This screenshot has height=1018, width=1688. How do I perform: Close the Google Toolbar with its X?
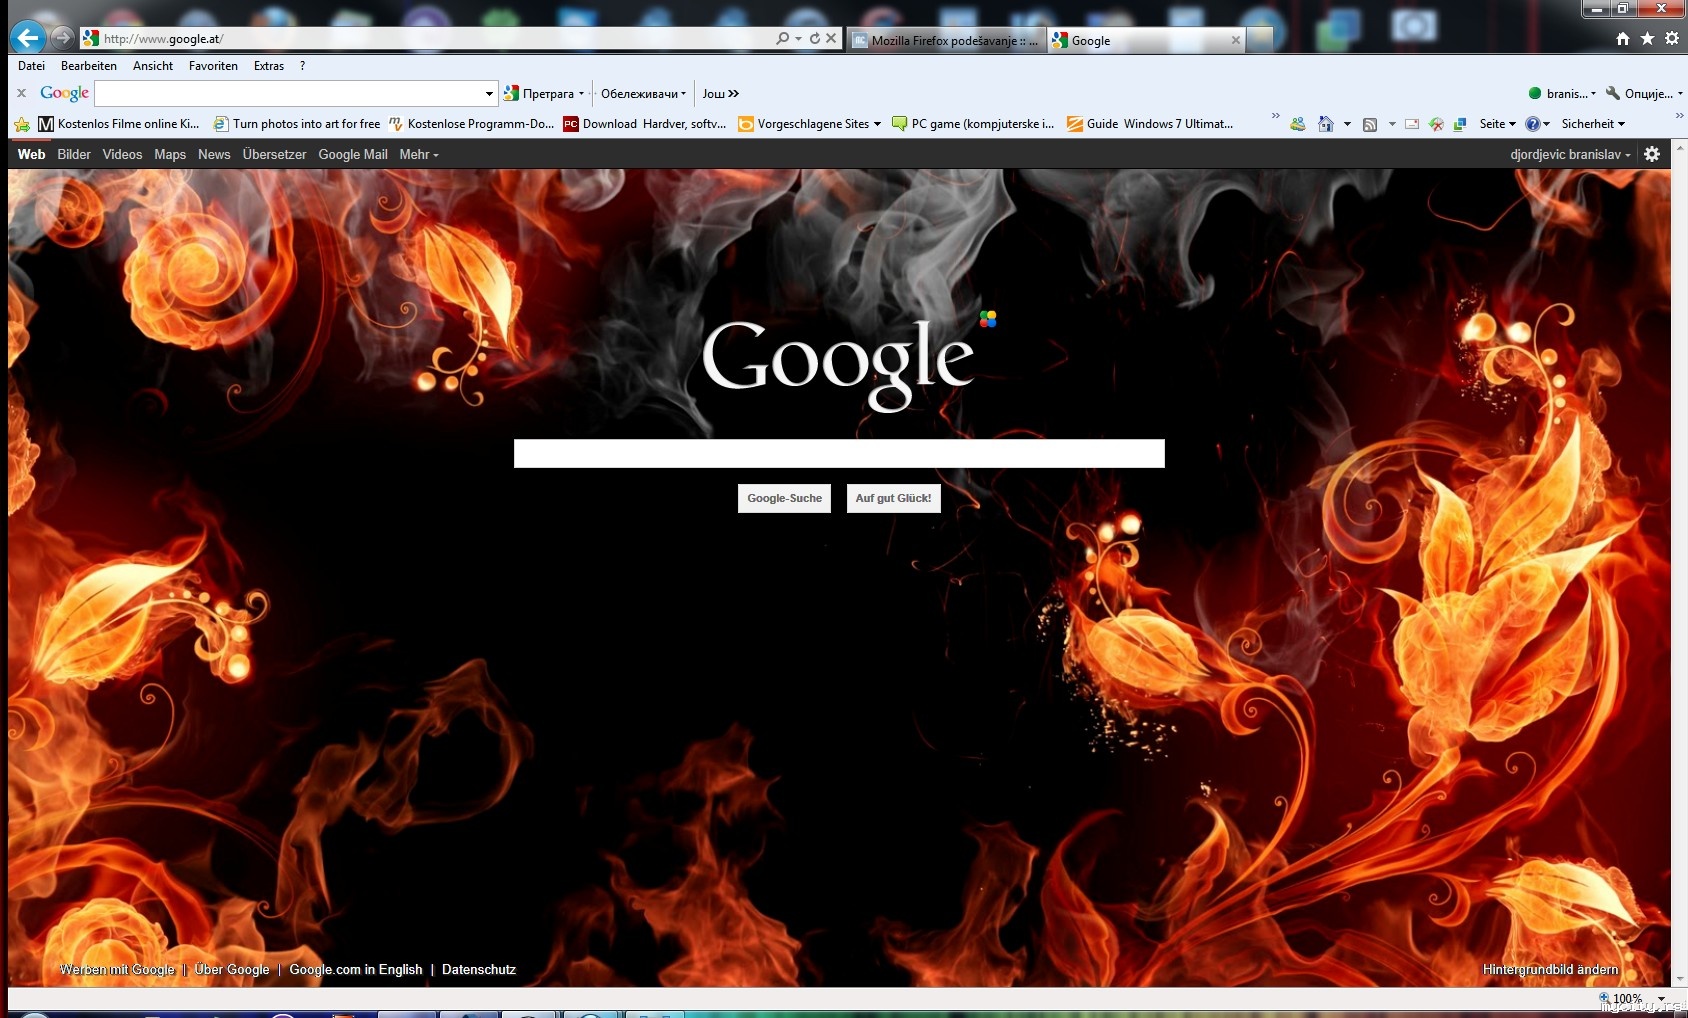[x=21, y=93]
